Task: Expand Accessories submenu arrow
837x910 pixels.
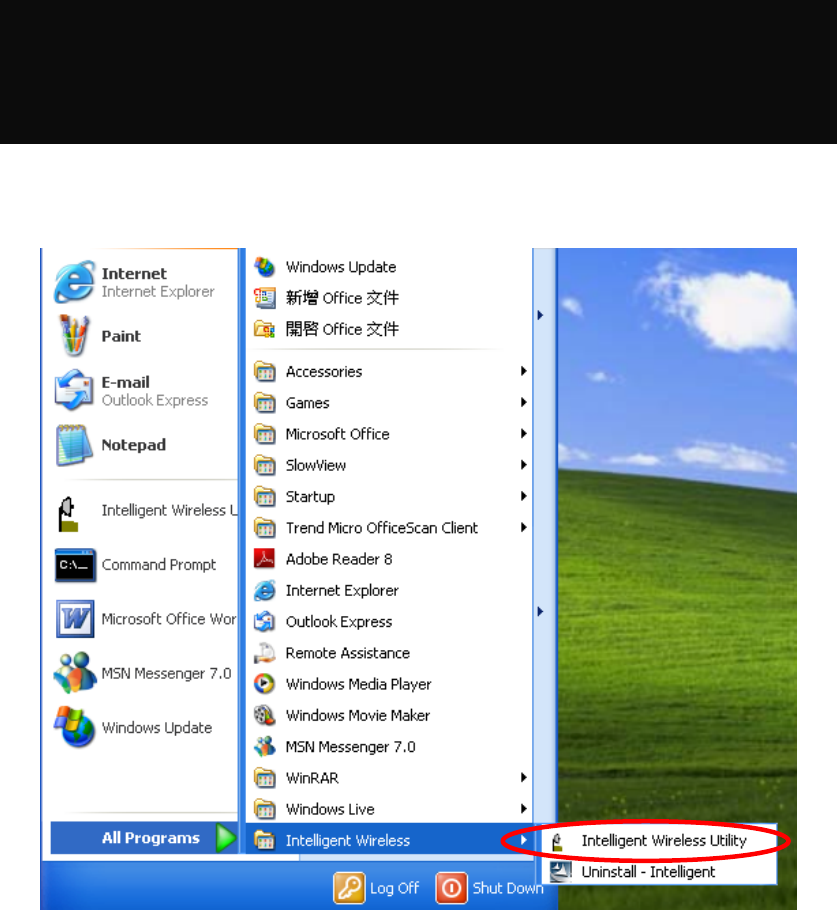Action: pos(524,371)
